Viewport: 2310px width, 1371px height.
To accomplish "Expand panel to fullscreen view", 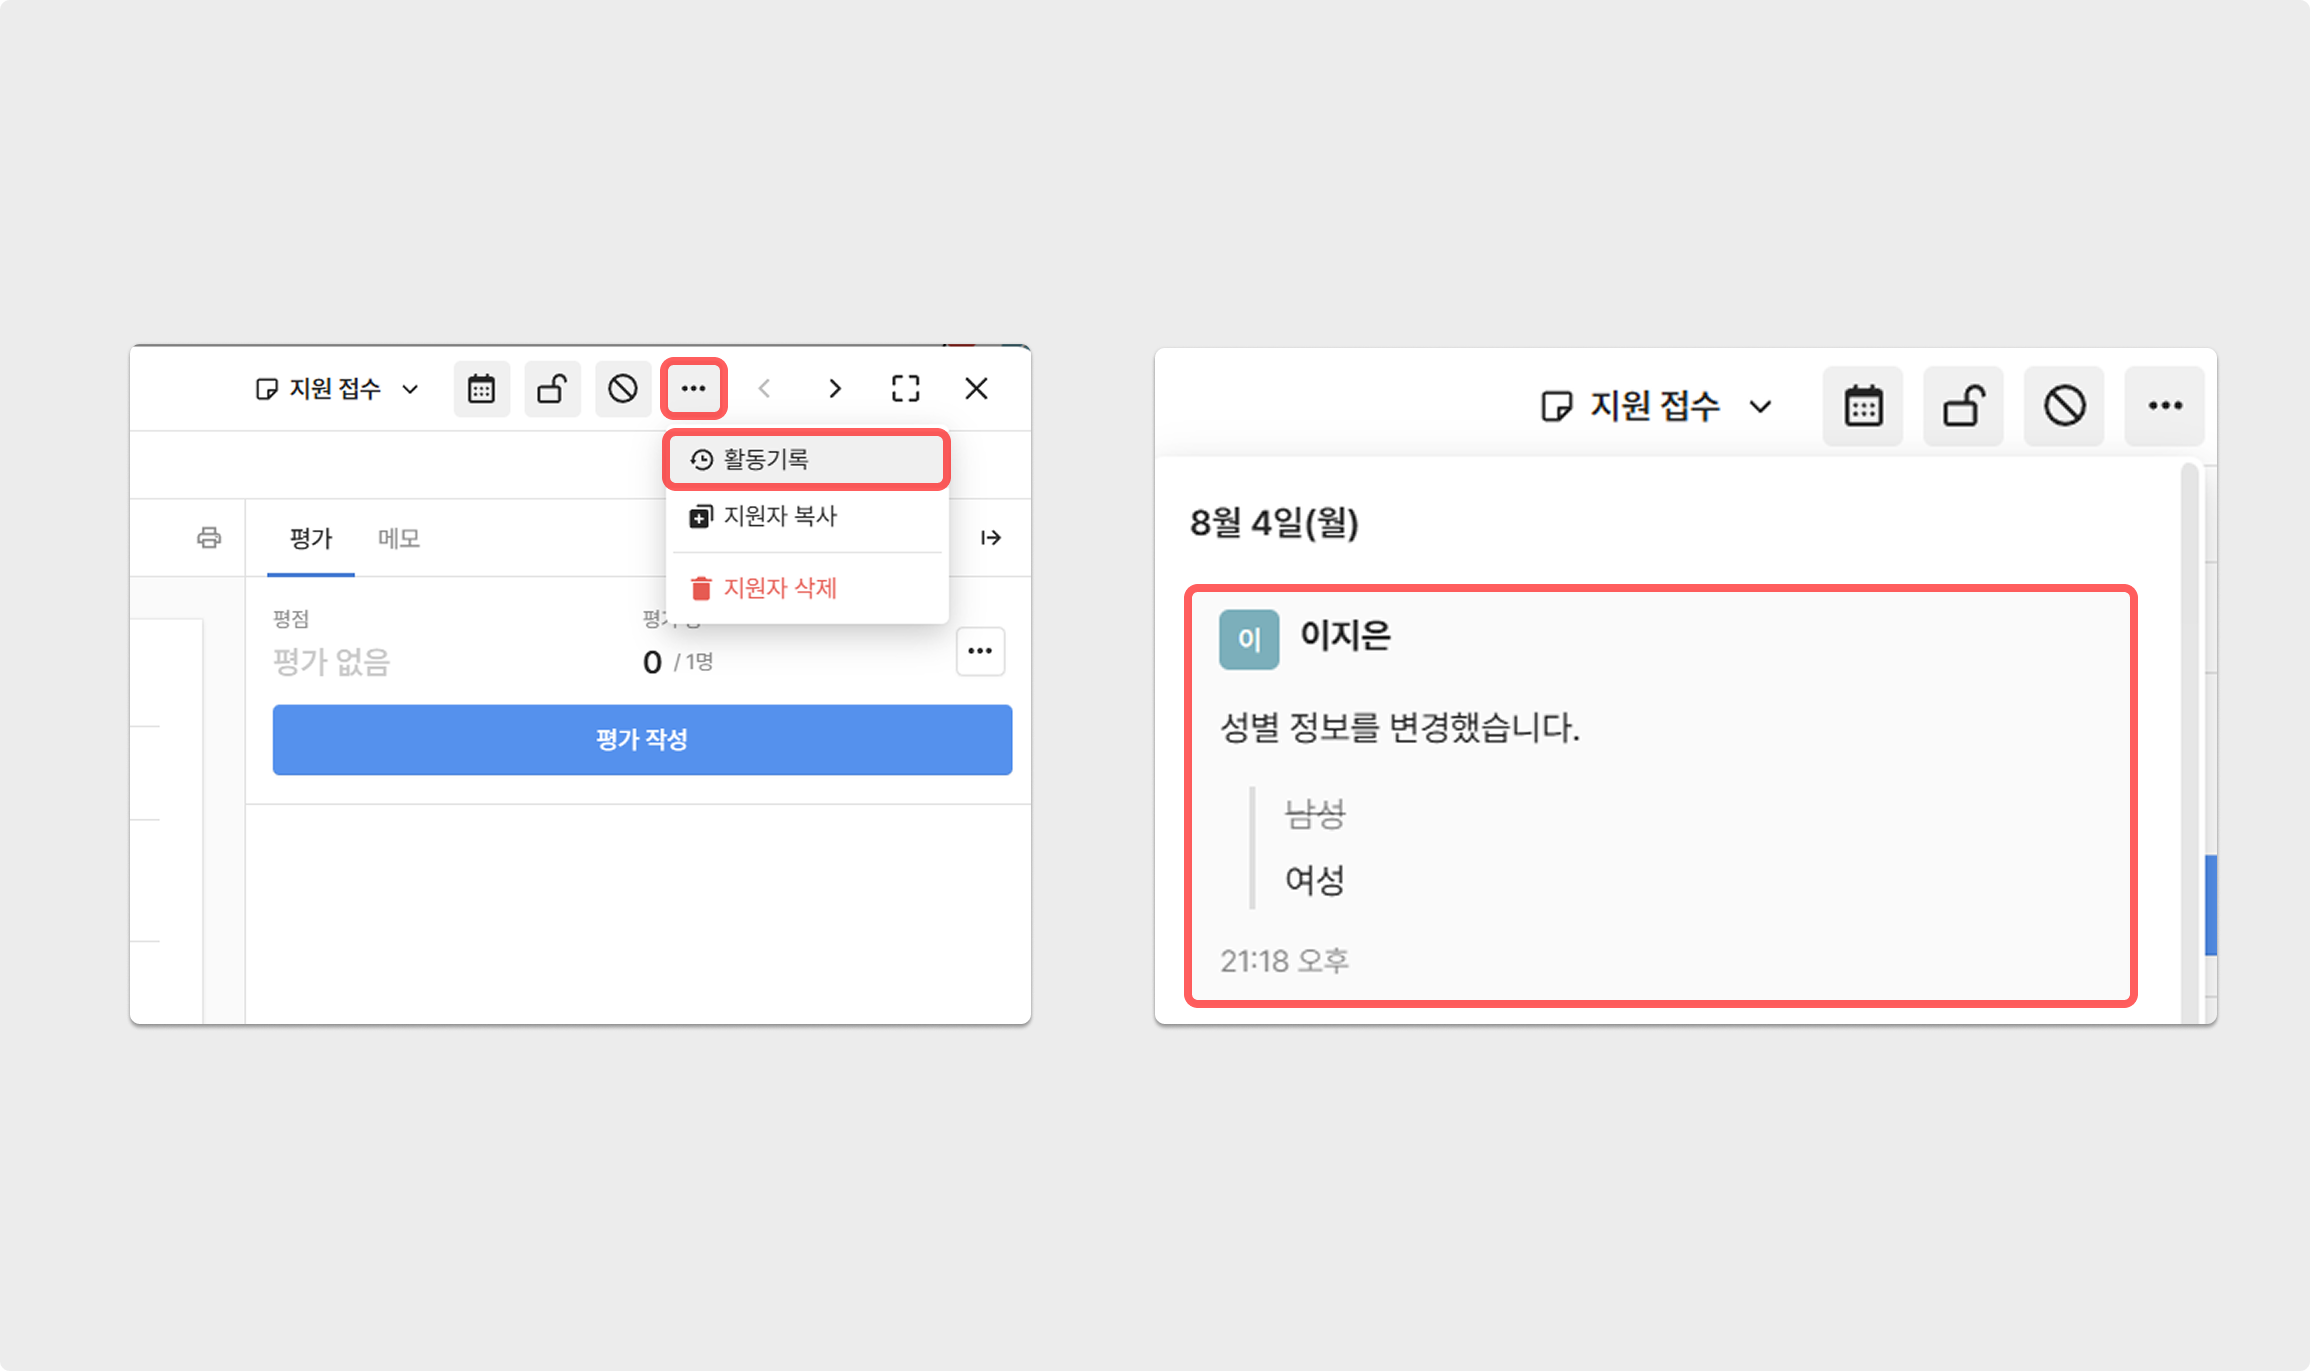I will pyautogui.click(x=905, y=388).
